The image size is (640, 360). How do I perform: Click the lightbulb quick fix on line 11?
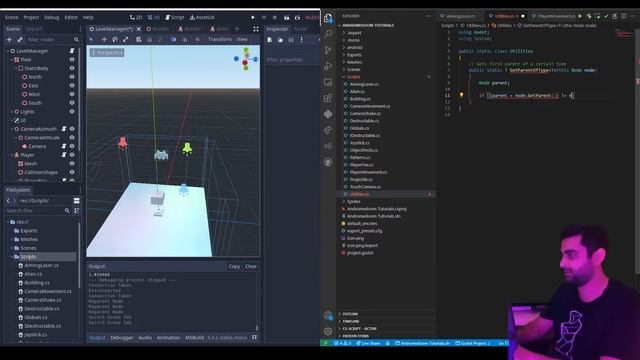(462, 95)
